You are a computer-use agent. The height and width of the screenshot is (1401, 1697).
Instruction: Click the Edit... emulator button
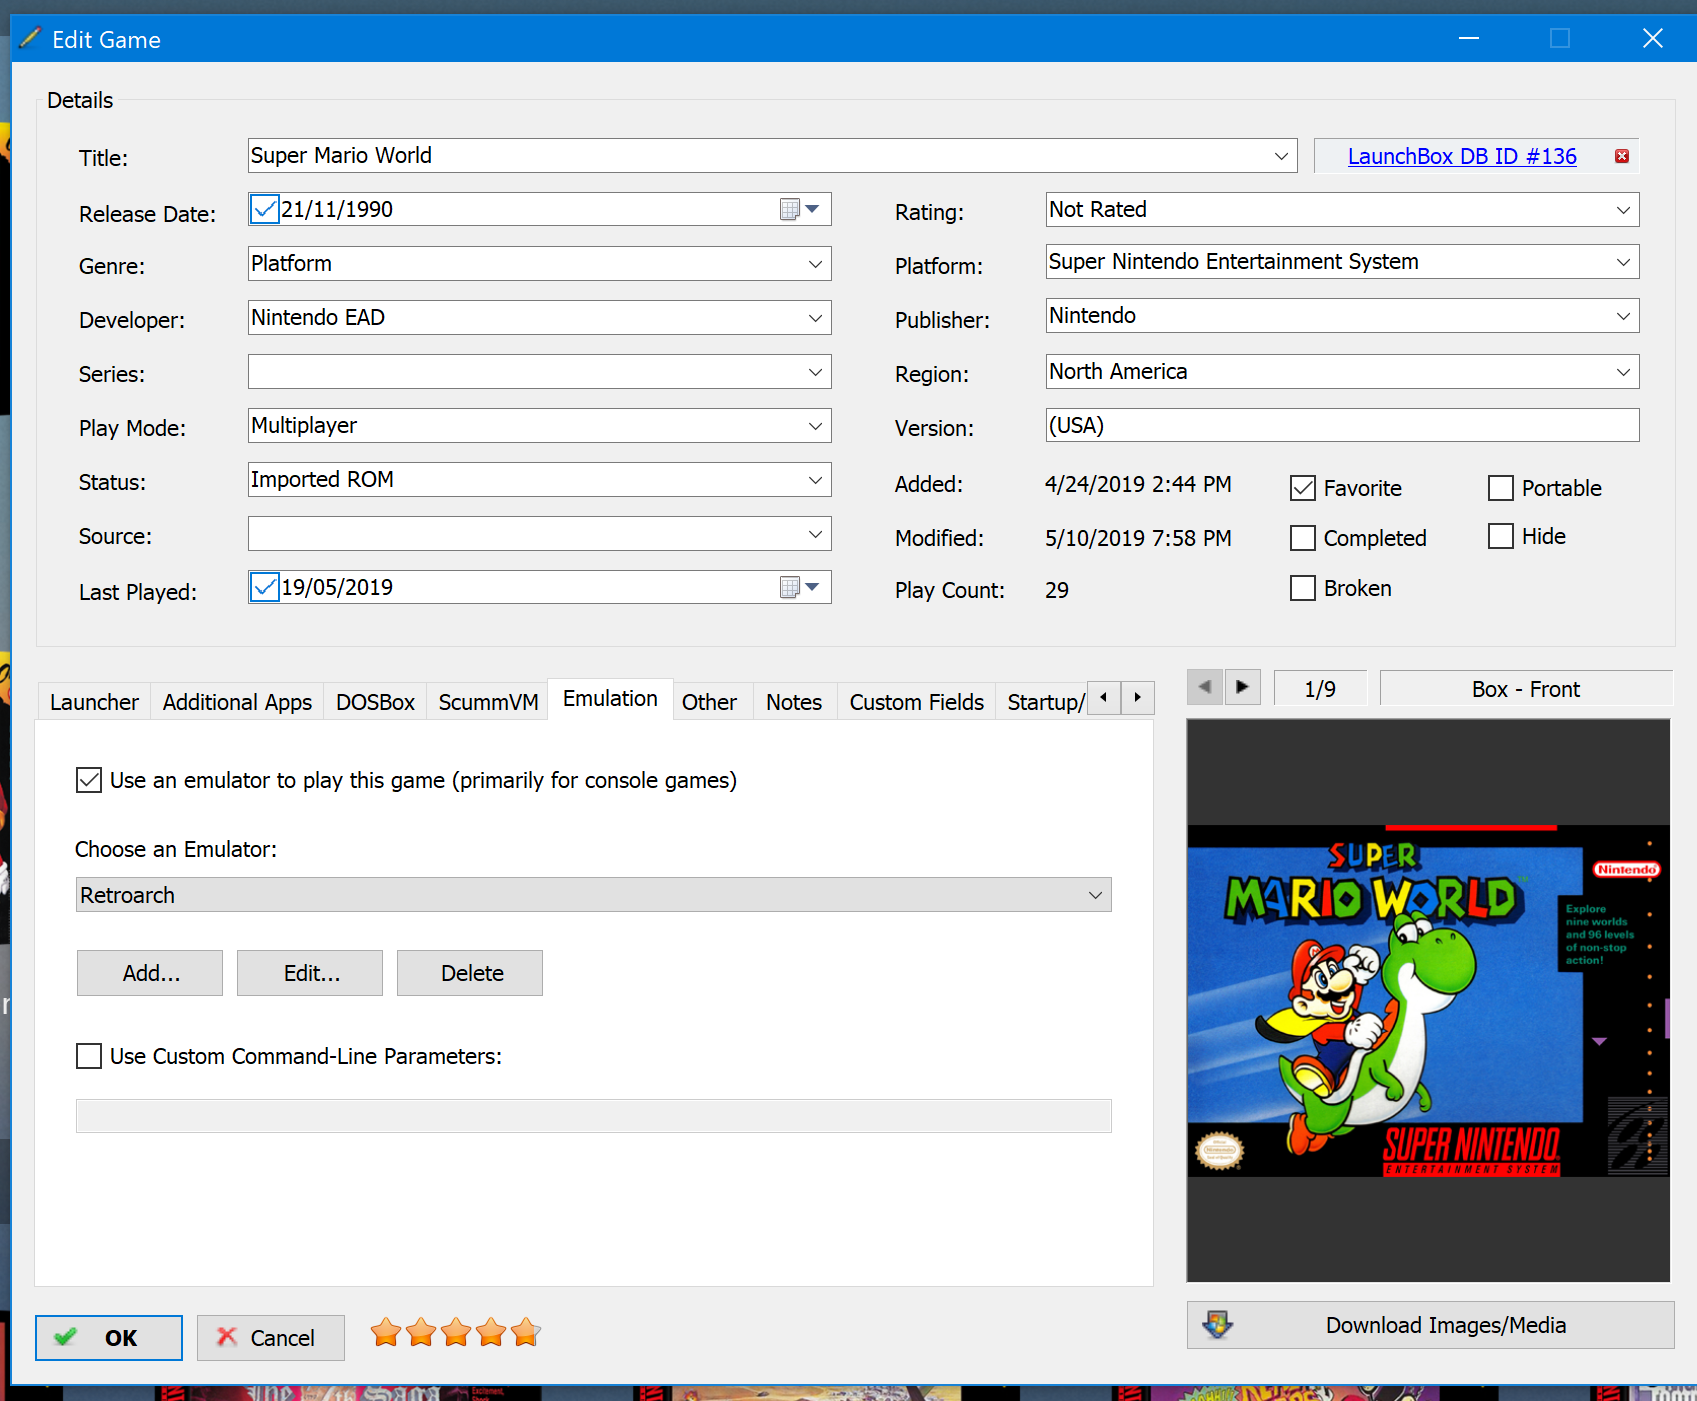tap(310, 973)
